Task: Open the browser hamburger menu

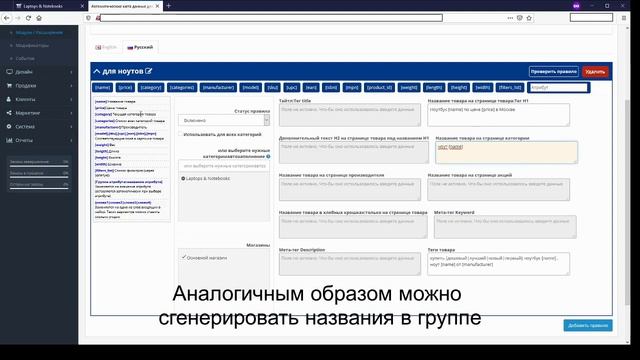Action: (x=624, y=18)
